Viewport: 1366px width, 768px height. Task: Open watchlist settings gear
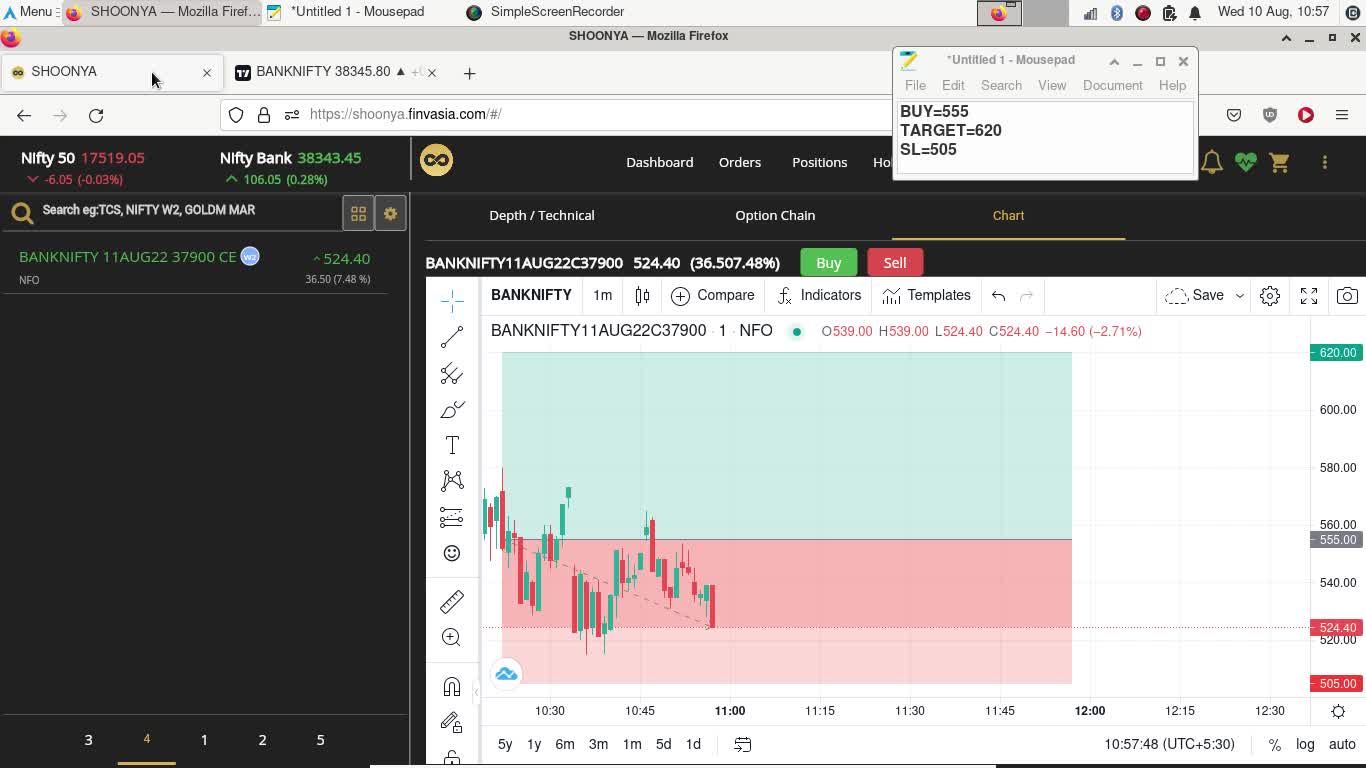pos(391,213)
